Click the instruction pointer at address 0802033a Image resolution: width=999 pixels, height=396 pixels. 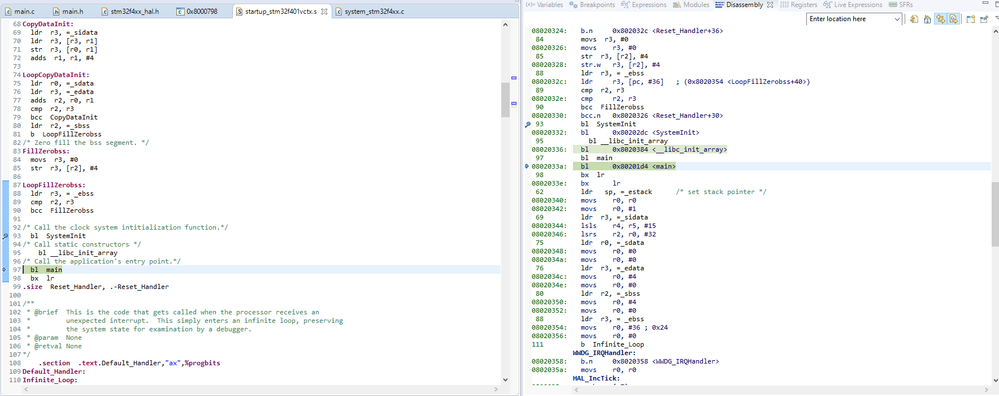[x=527, y=166]
